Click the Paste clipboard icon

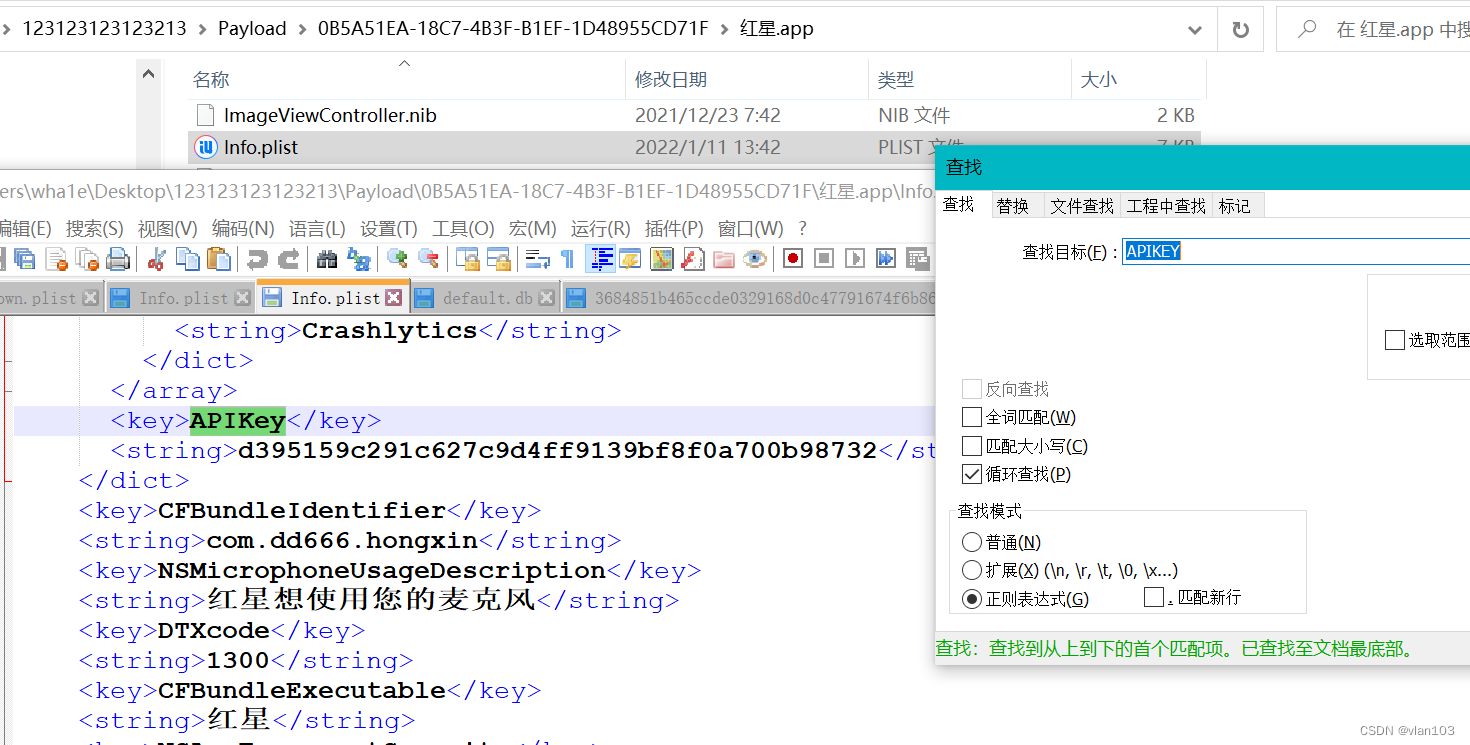219,259
